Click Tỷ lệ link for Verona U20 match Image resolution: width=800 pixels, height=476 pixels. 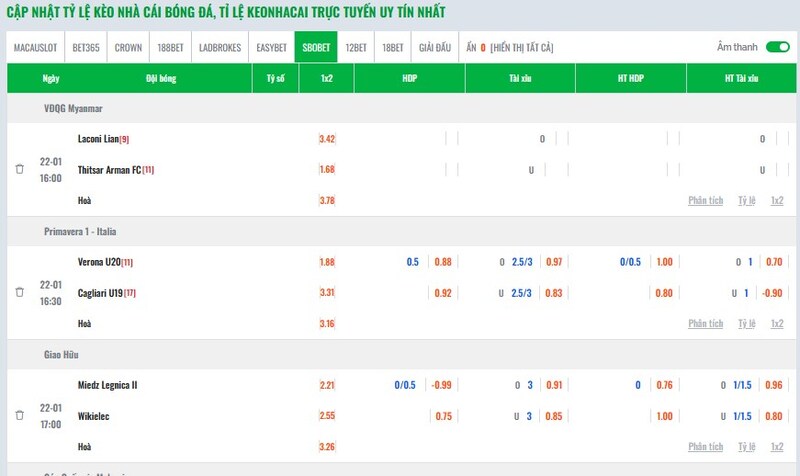(x=746, y=324)
